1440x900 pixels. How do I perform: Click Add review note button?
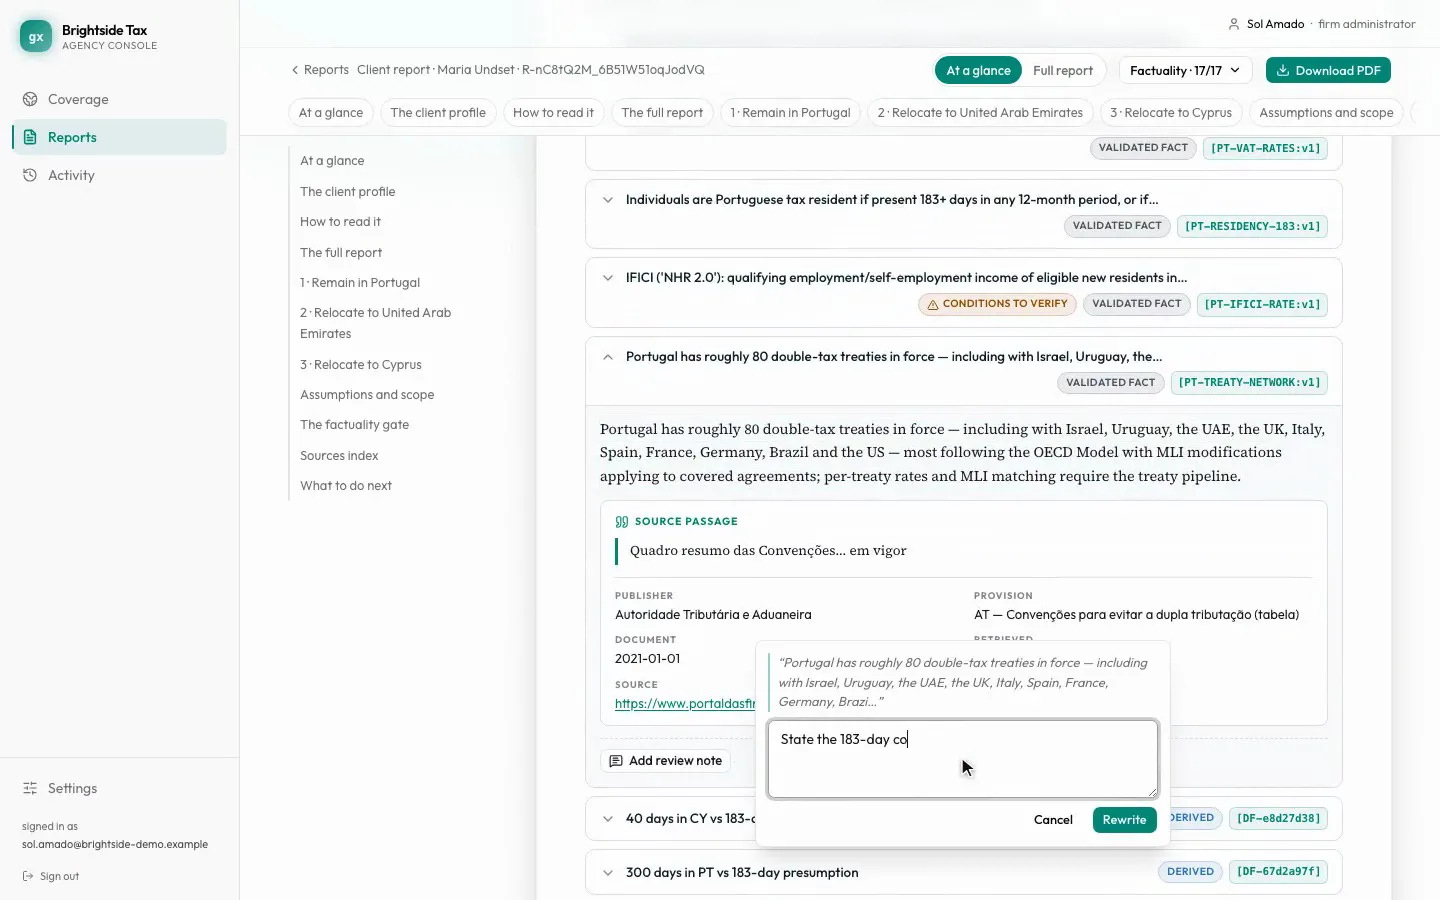tap(666, 761)
